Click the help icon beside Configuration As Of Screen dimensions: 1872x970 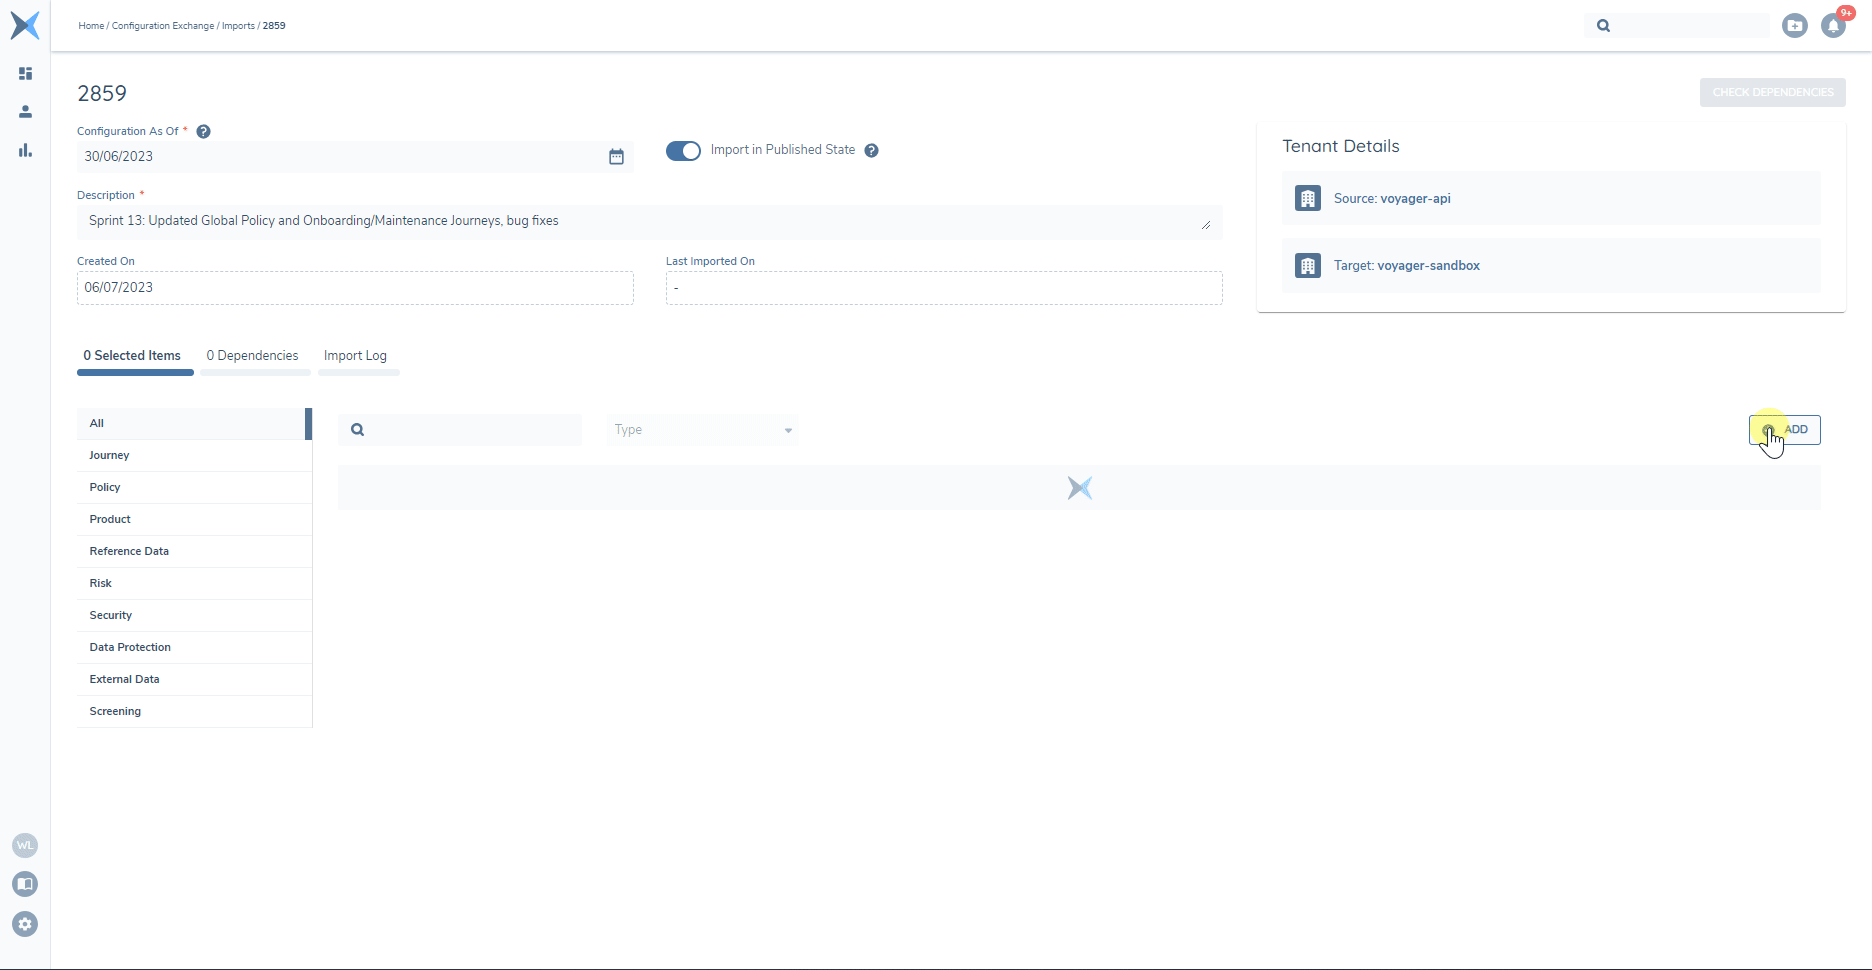203,131
